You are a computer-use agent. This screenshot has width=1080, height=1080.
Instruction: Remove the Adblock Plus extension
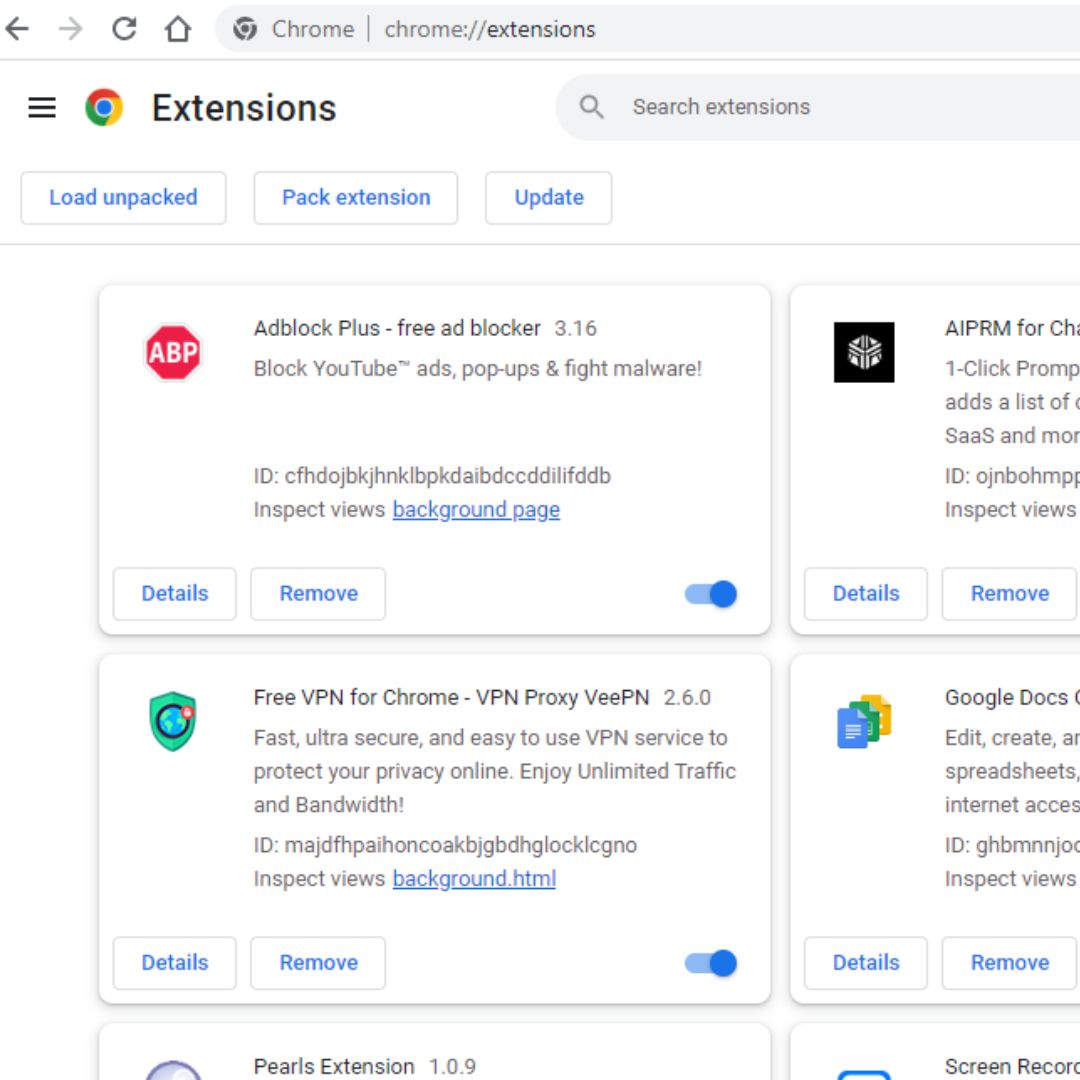(x=318, y=594)
